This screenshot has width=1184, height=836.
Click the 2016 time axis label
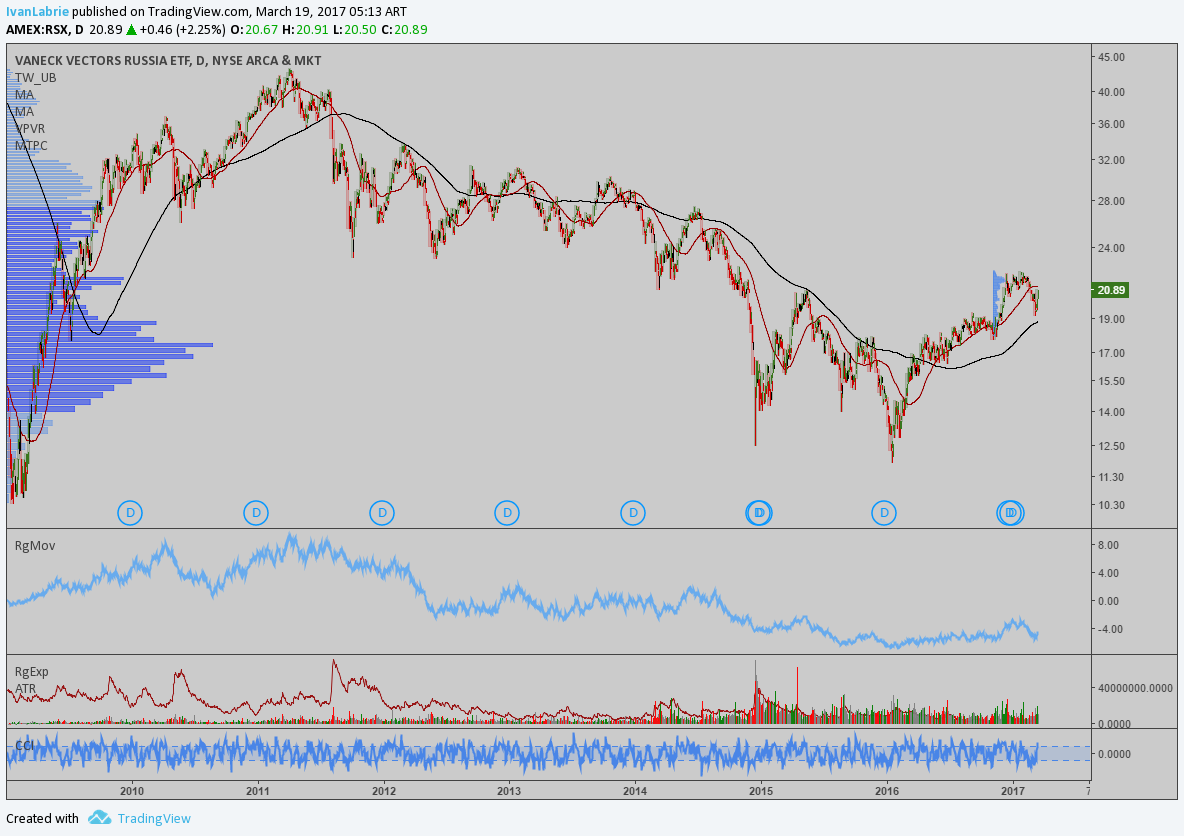pyautogui.click(x=886, y=791)
